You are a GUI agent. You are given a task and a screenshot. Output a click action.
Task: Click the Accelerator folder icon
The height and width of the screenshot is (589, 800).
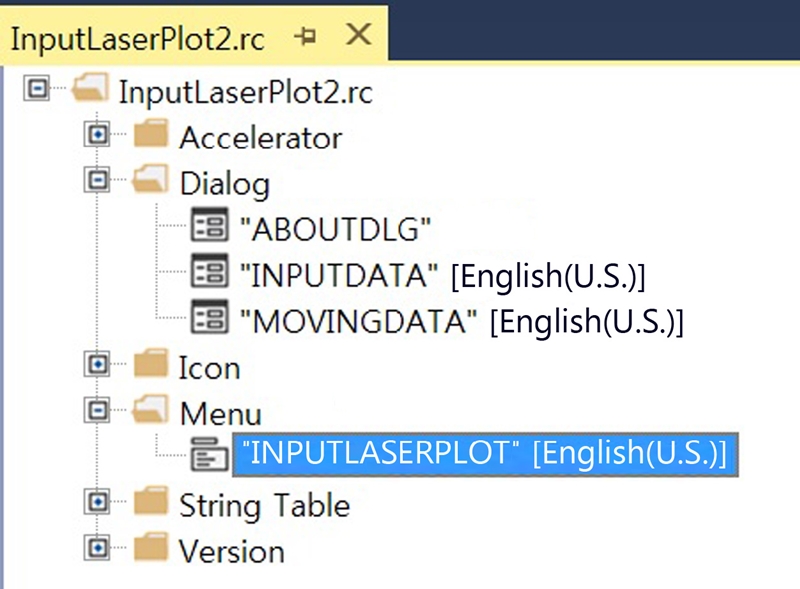coord(150,134)
